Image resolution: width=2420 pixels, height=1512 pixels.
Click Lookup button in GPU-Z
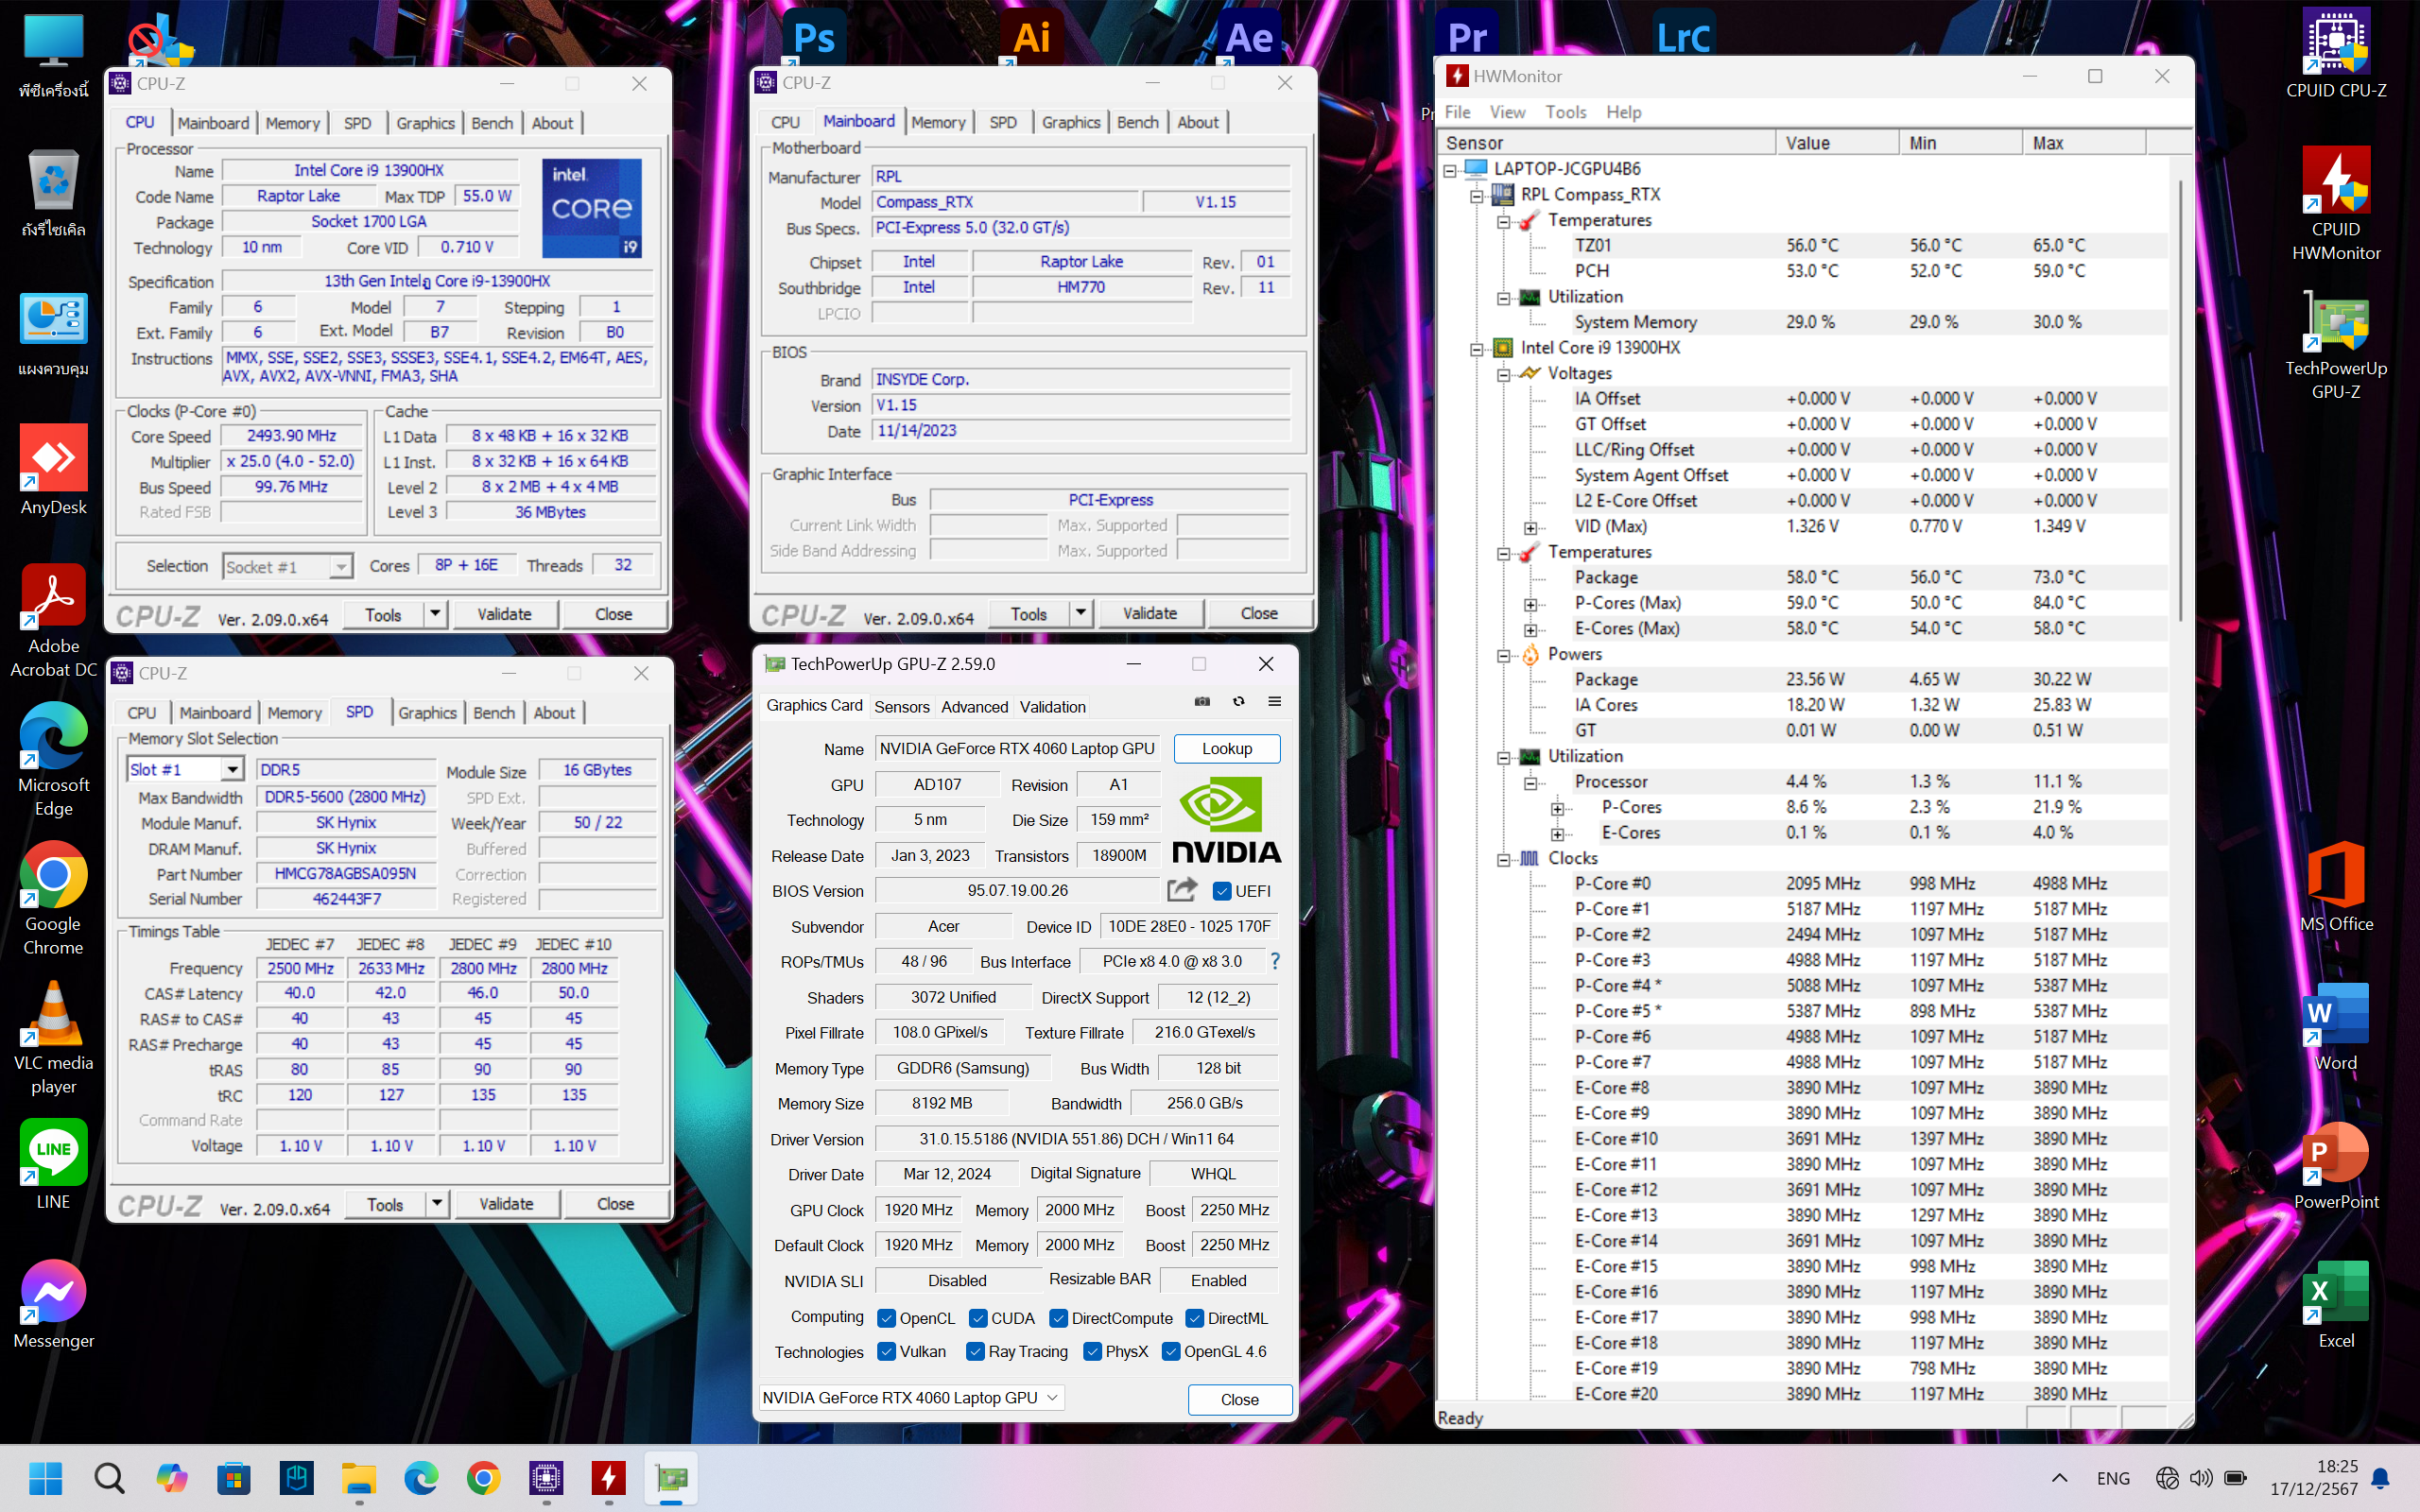[x=1227, y=748]
